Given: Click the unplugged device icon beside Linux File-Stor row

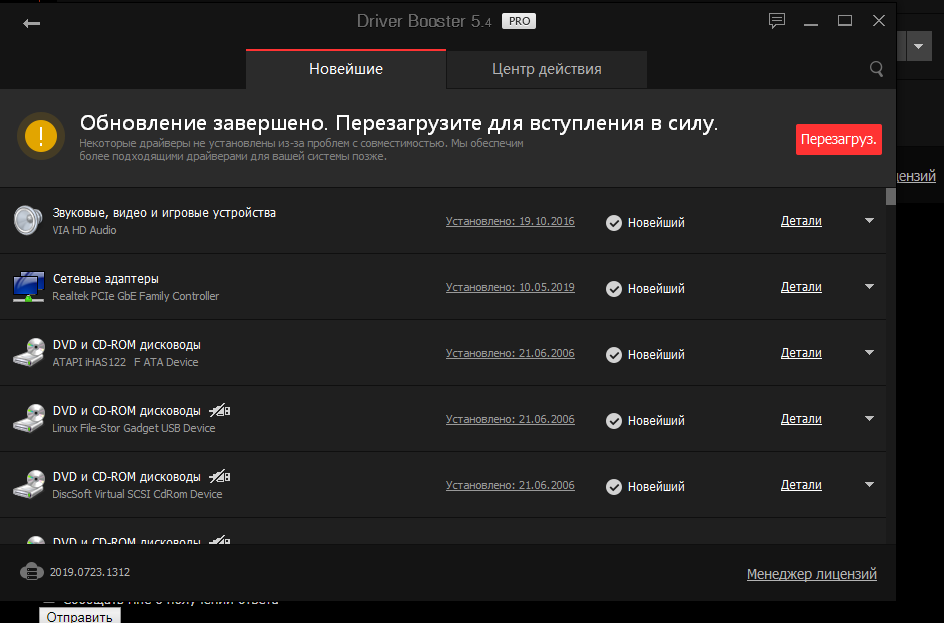Looking at the screenshot, I should [x=220, y=411].
